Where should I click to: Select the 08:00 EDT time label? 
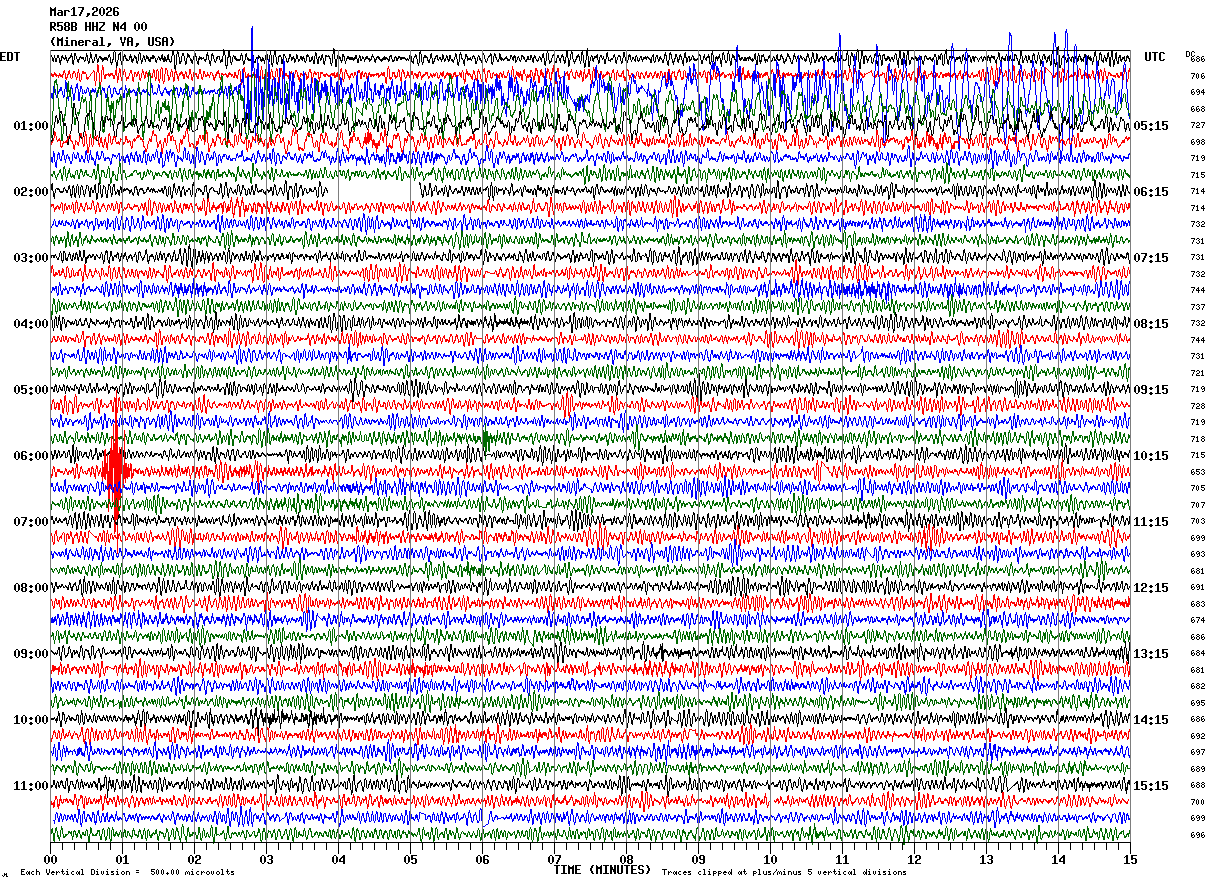31,588
